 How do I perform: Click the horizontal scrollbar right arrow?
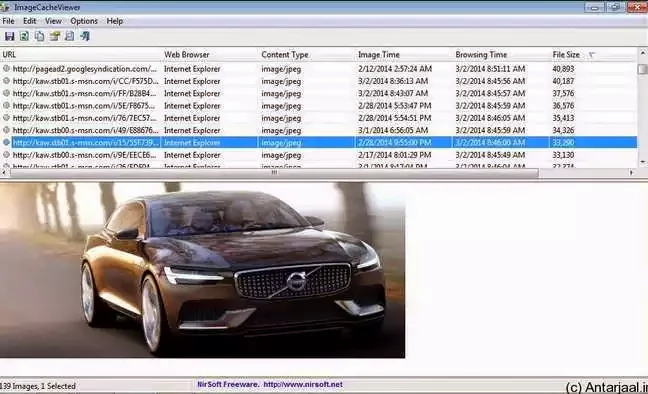coord(632,173)
